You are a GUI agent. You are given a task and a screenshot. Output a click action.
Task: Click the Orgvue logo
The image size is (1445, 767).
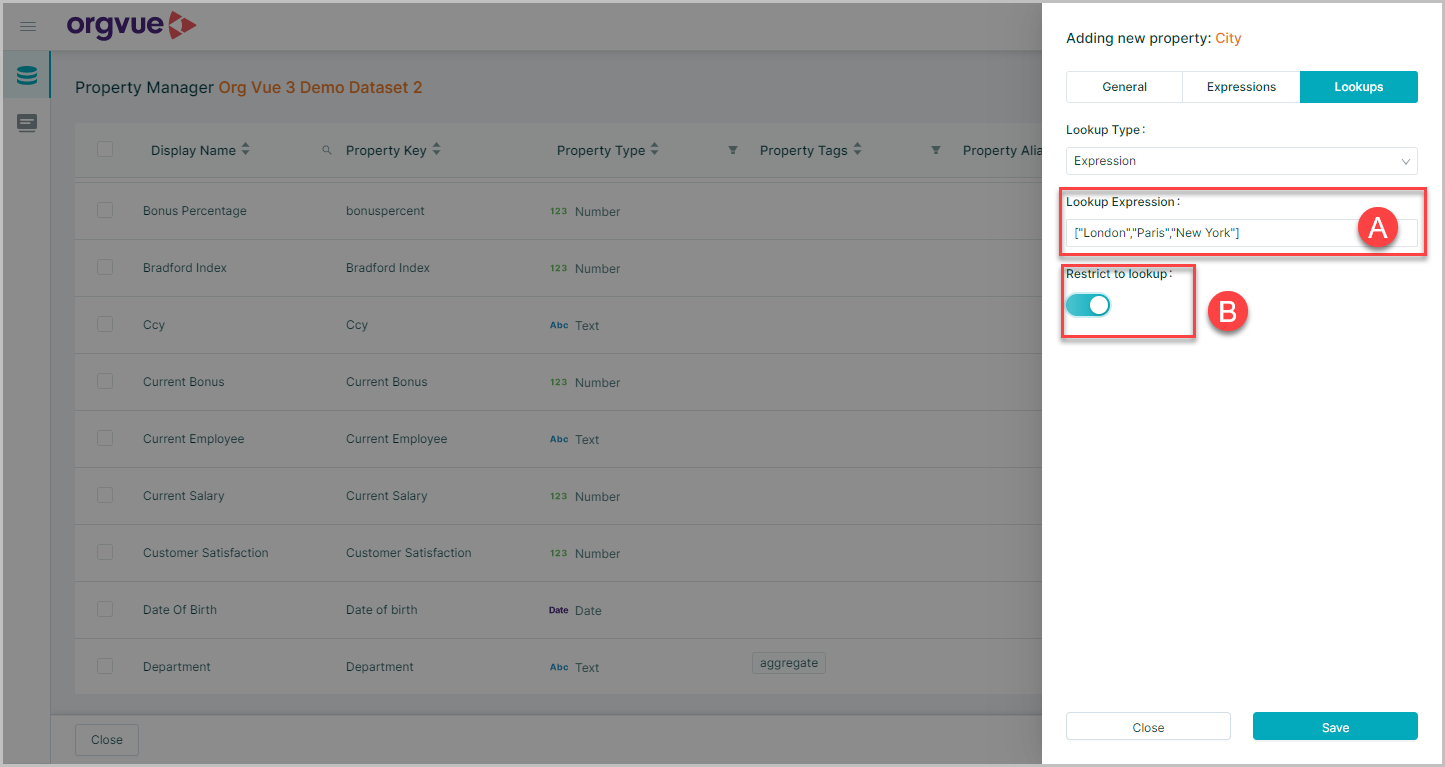[x=131, y=25]
